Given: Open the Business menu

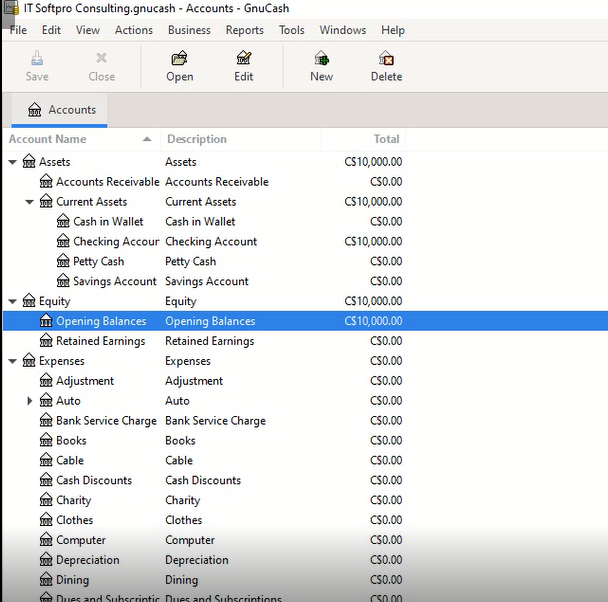Looking at the screenshot, I should (x=189, y=30).
